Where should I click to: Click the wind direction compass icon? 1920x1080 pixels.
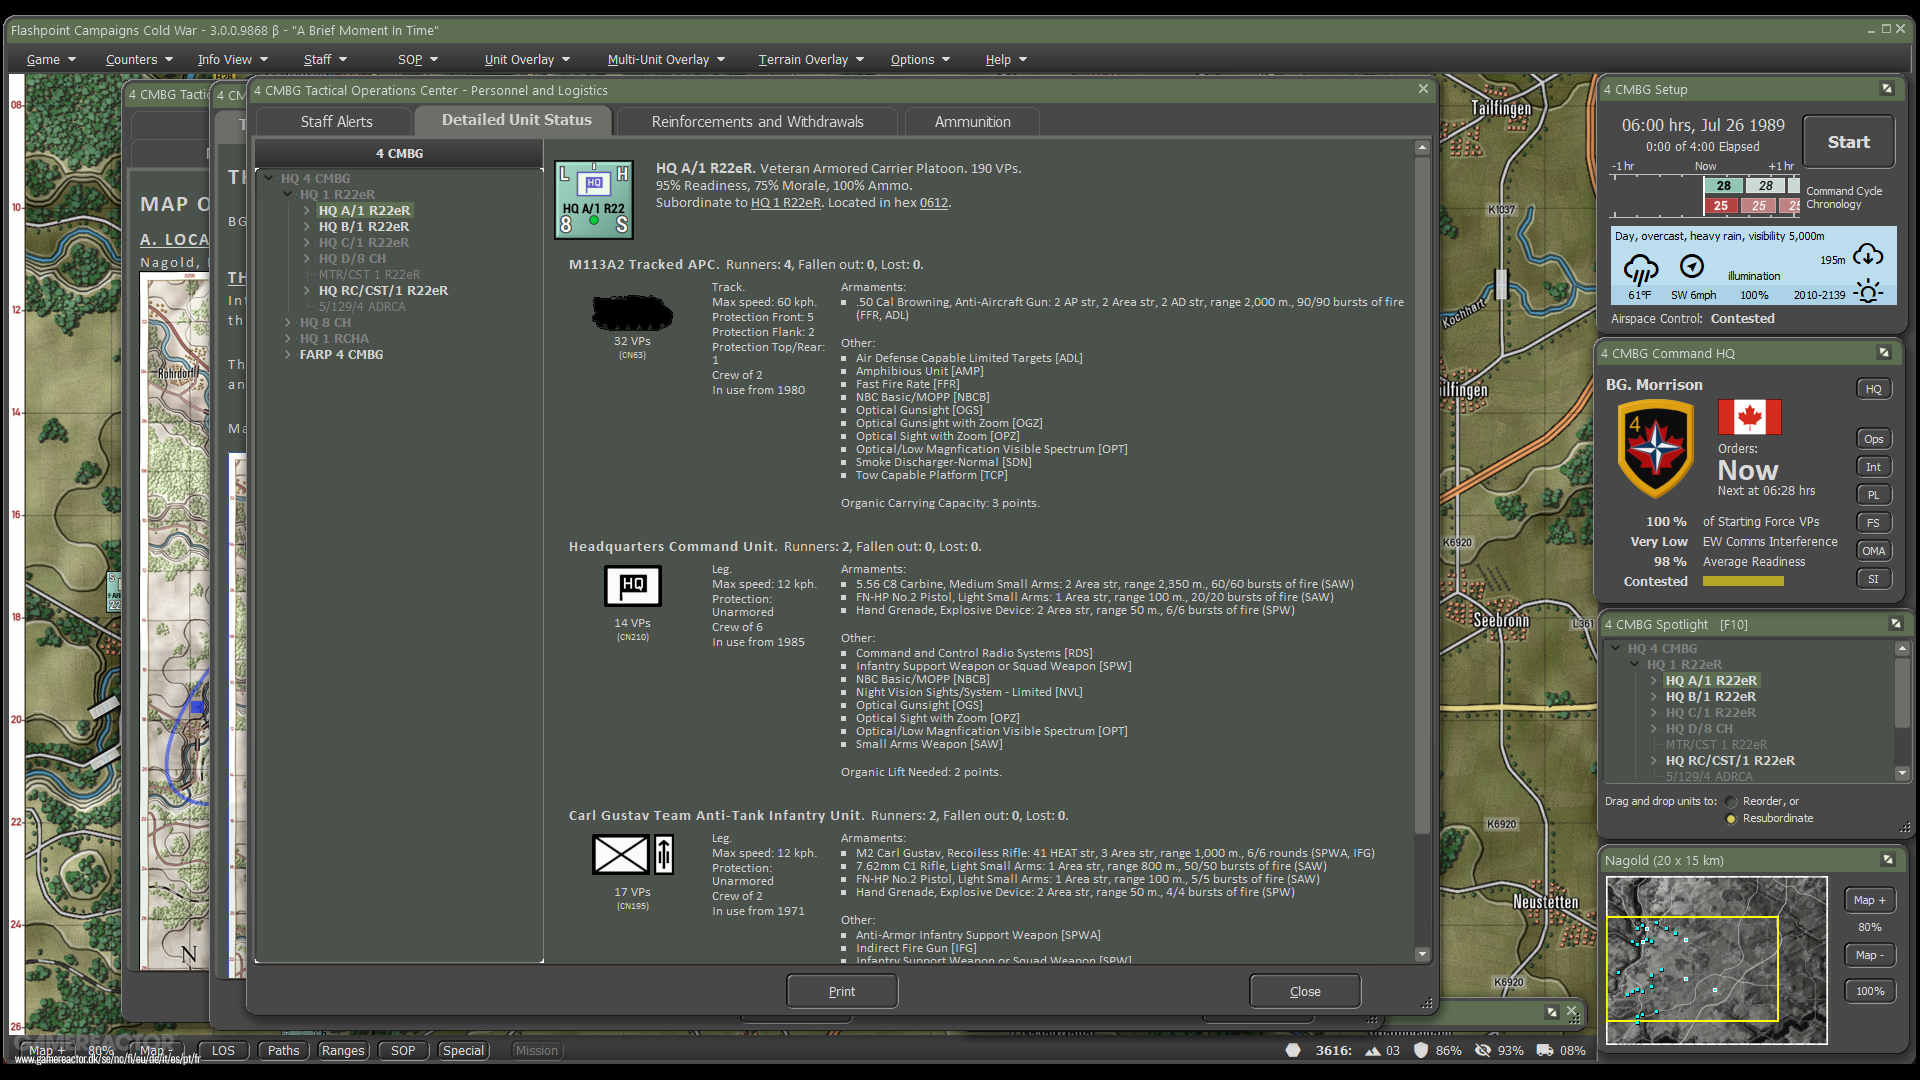point(1692,266)
